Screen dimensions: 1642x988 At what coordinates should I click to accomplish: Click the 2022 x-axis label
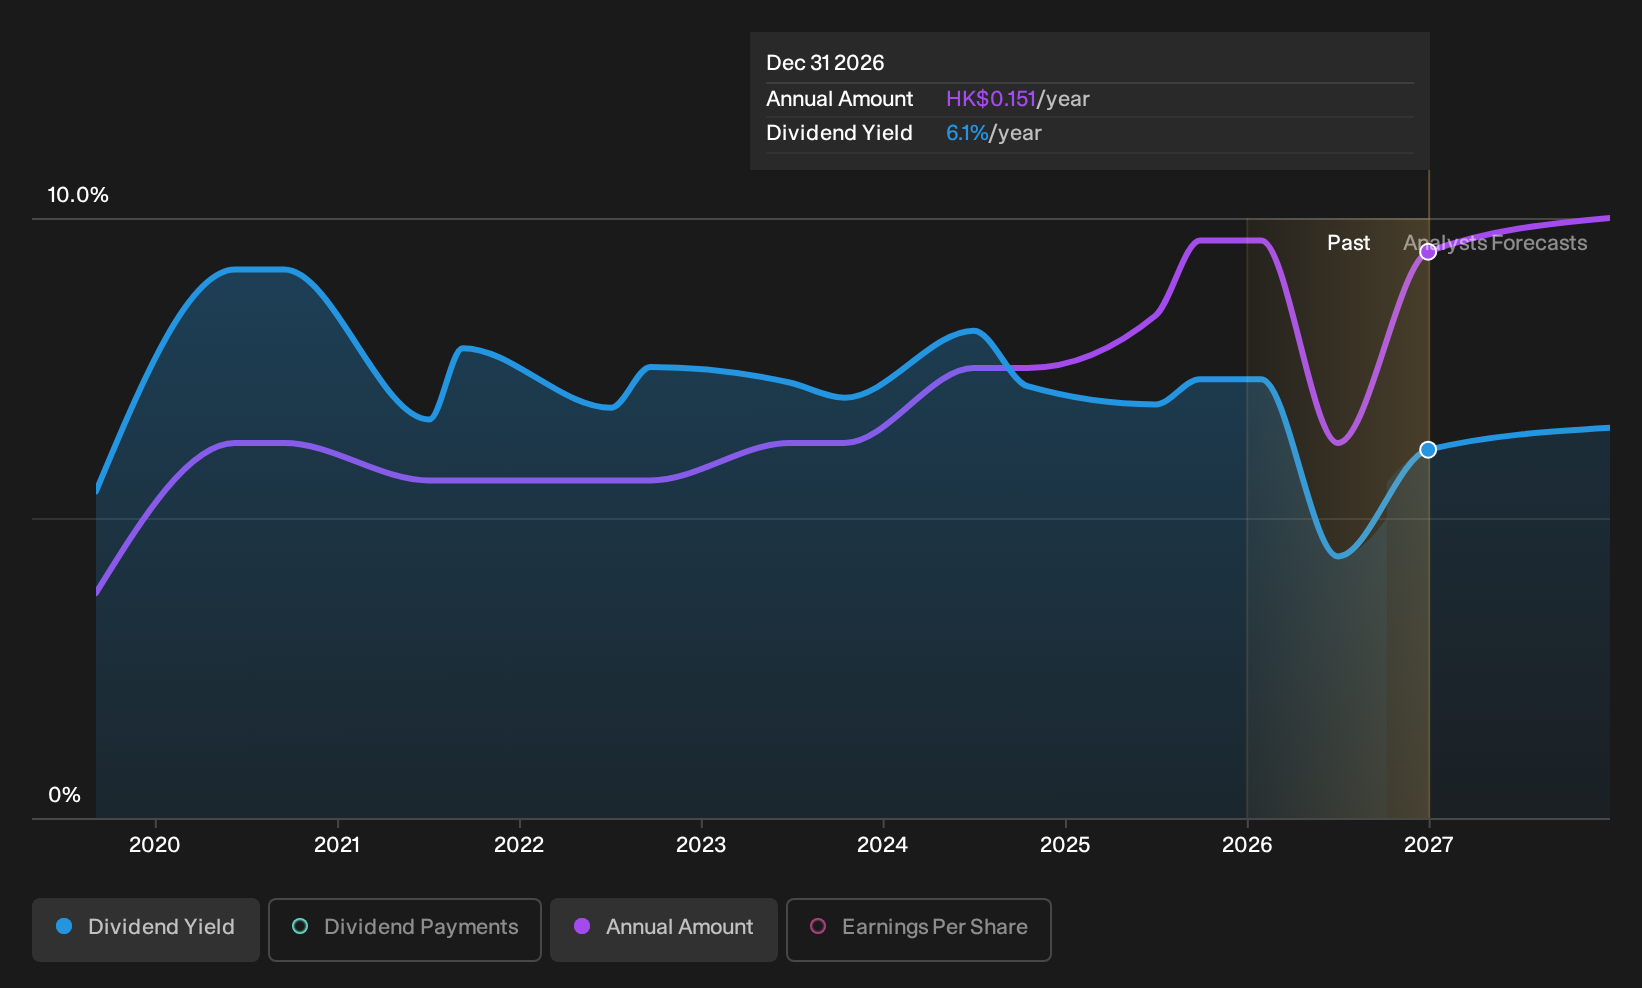(x=519, y=845)
